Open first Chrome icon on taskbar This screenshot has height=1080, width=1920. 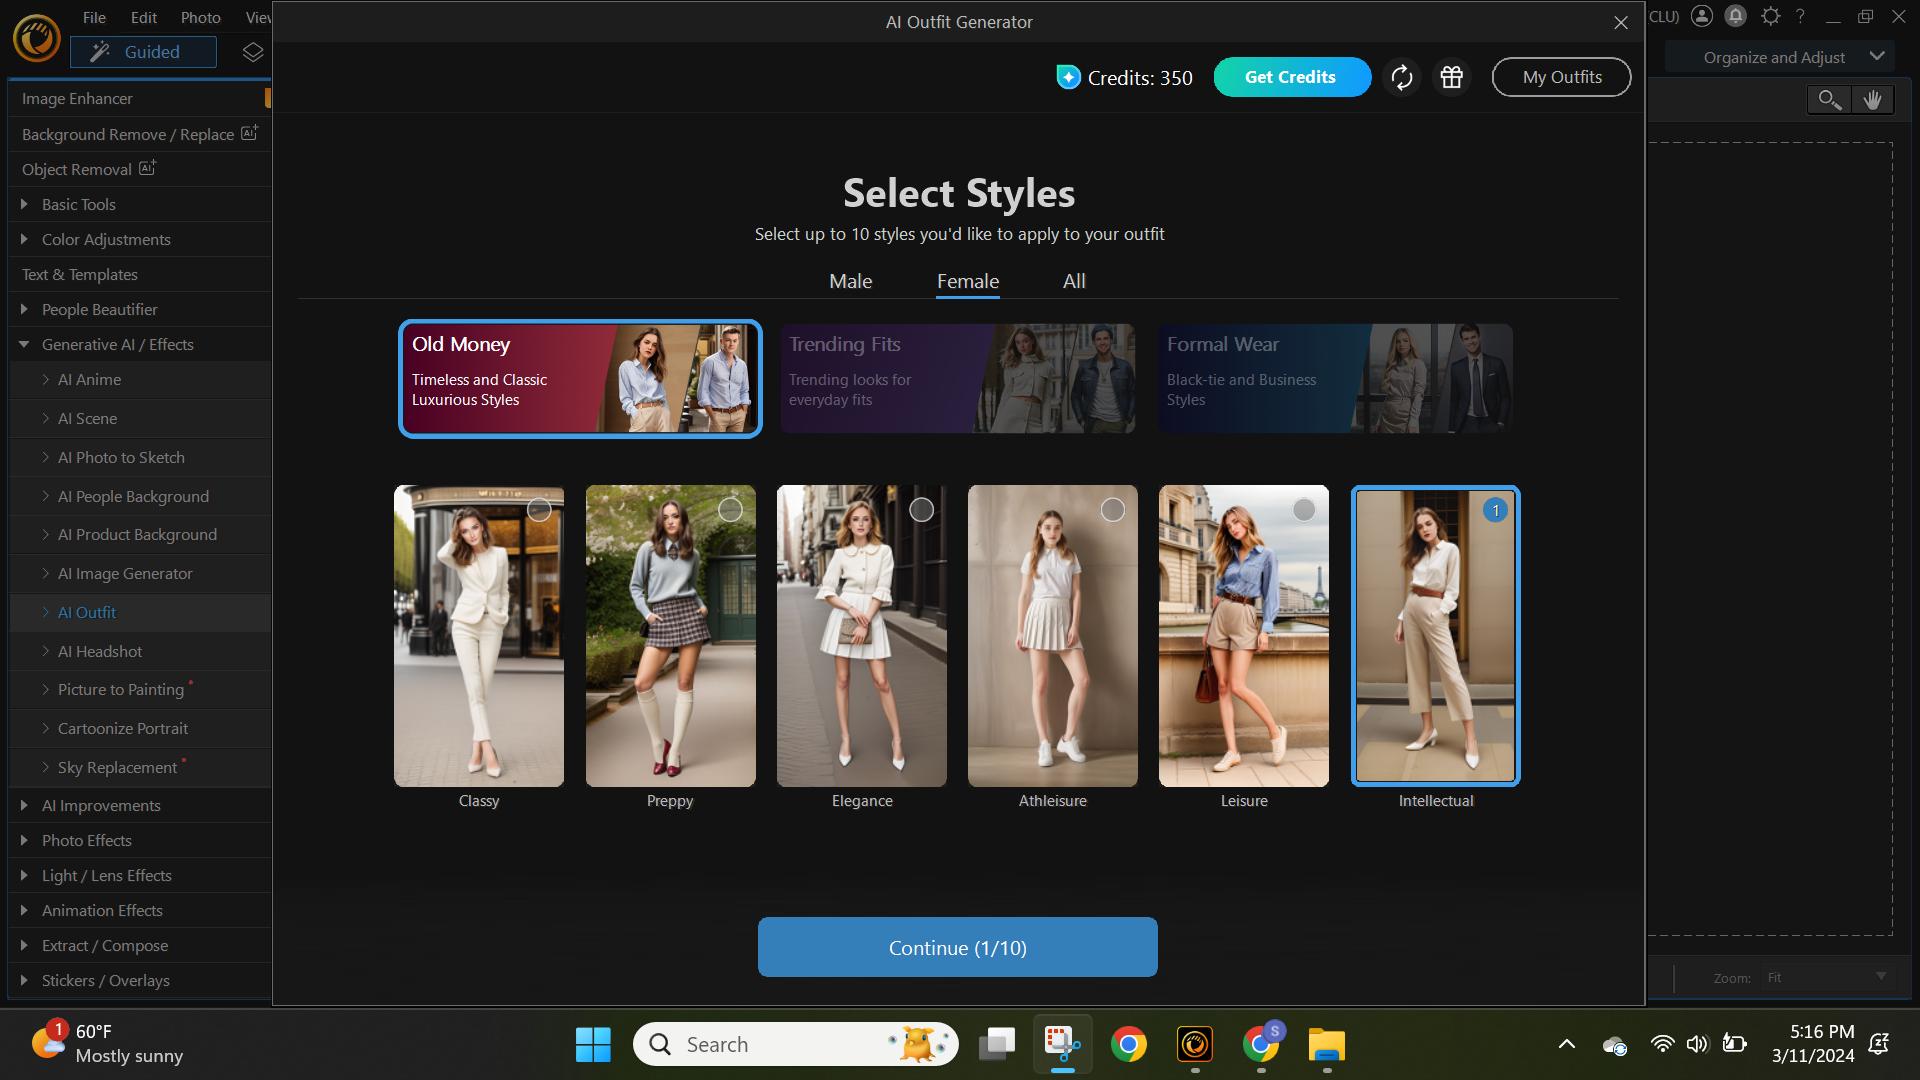(1129, 1044)
